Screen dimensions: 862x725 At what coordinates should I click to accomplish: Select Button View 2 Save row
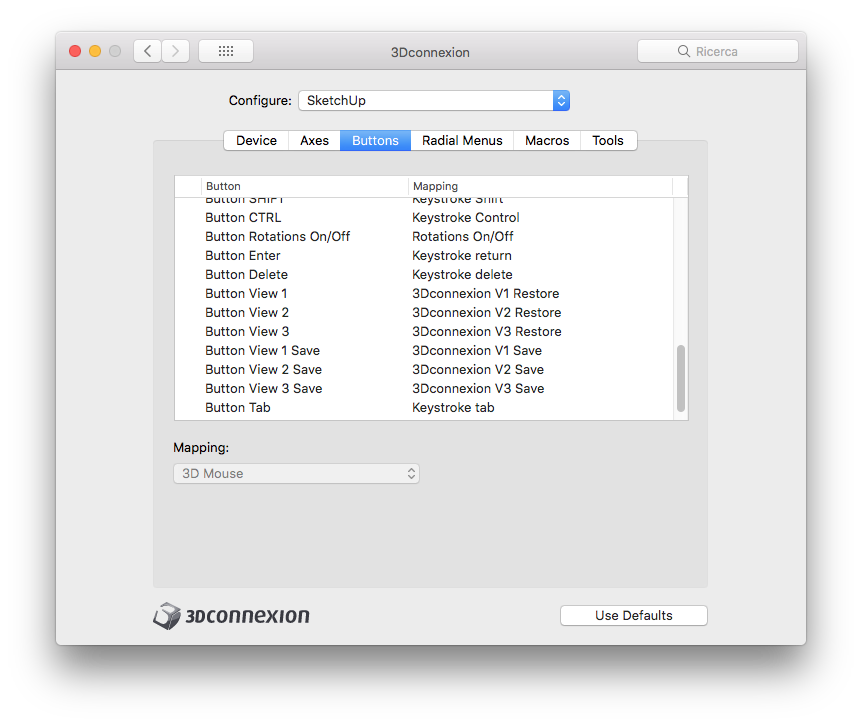[x=424, y=370]
